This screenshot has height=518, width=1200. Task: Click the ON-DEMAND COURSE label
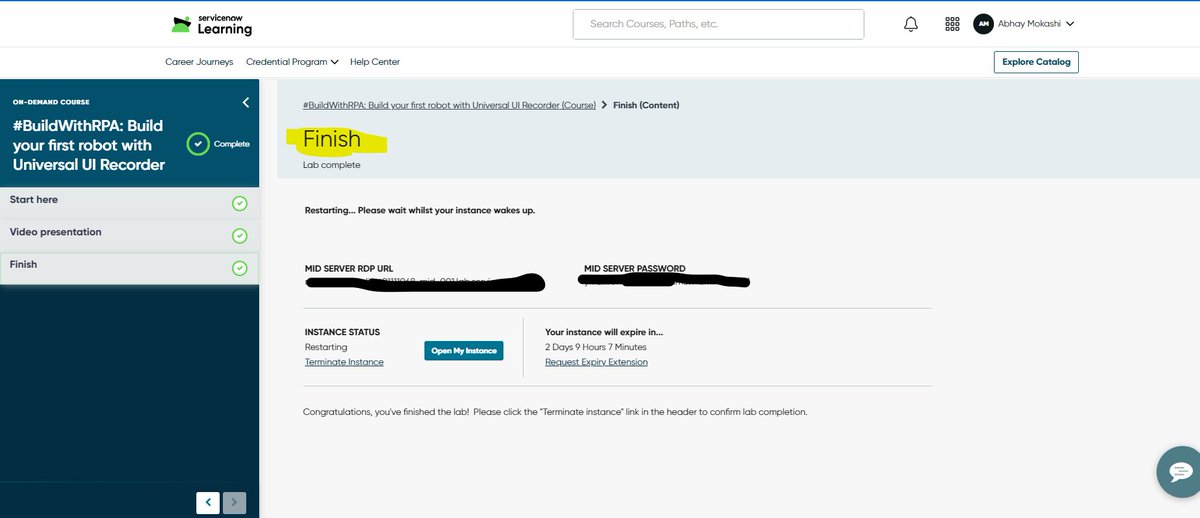tap(51, 102)
